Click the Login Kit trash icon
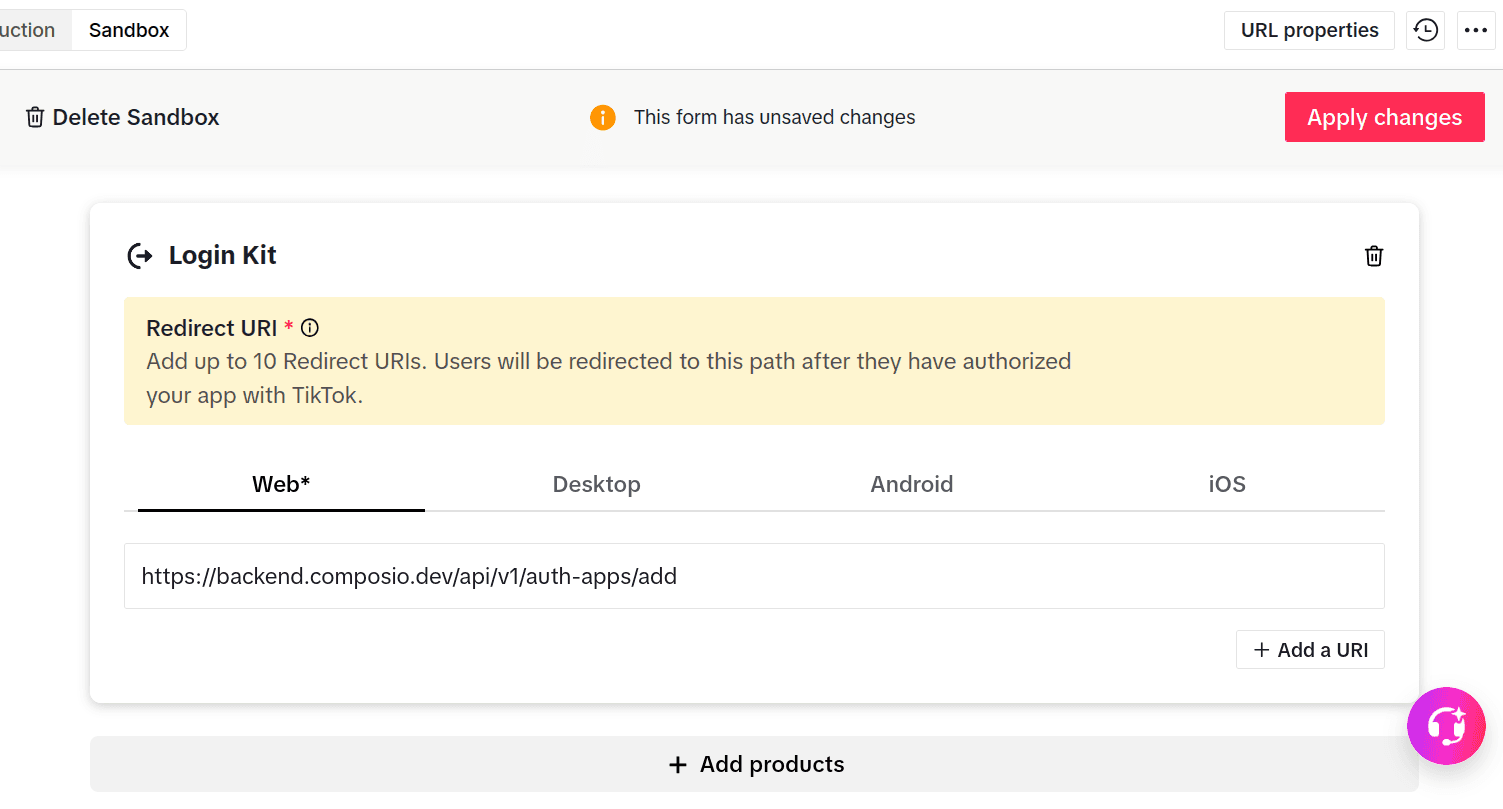1503x809 pixels. tap(1374, 256)
